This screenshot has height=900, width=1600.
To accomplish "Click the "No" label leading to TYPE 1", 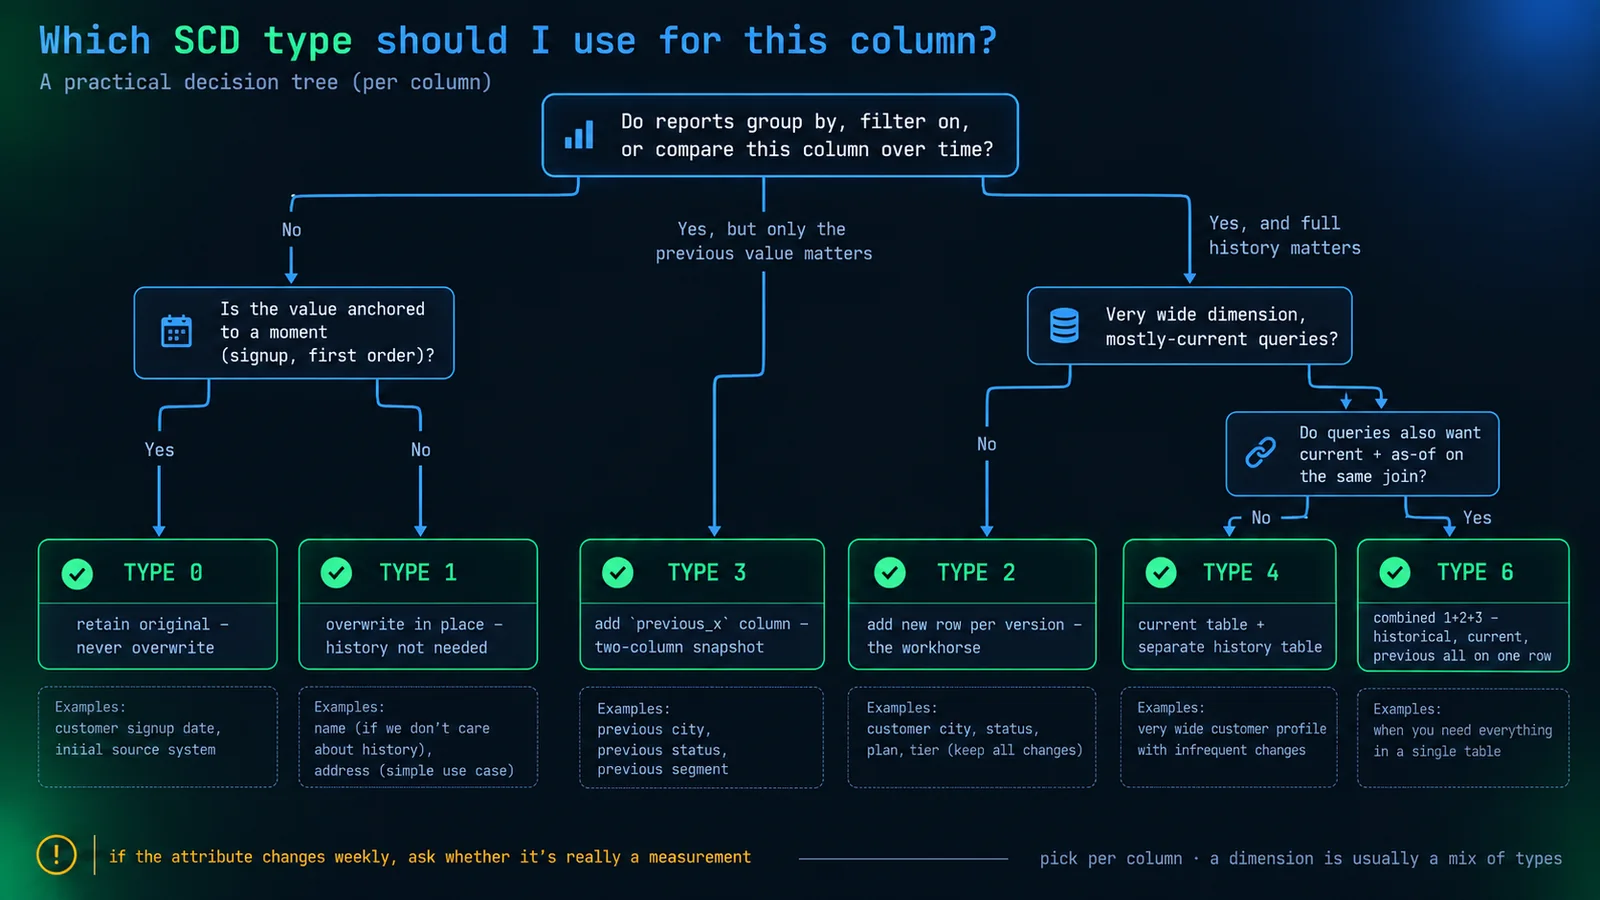I will pos(421,450).
